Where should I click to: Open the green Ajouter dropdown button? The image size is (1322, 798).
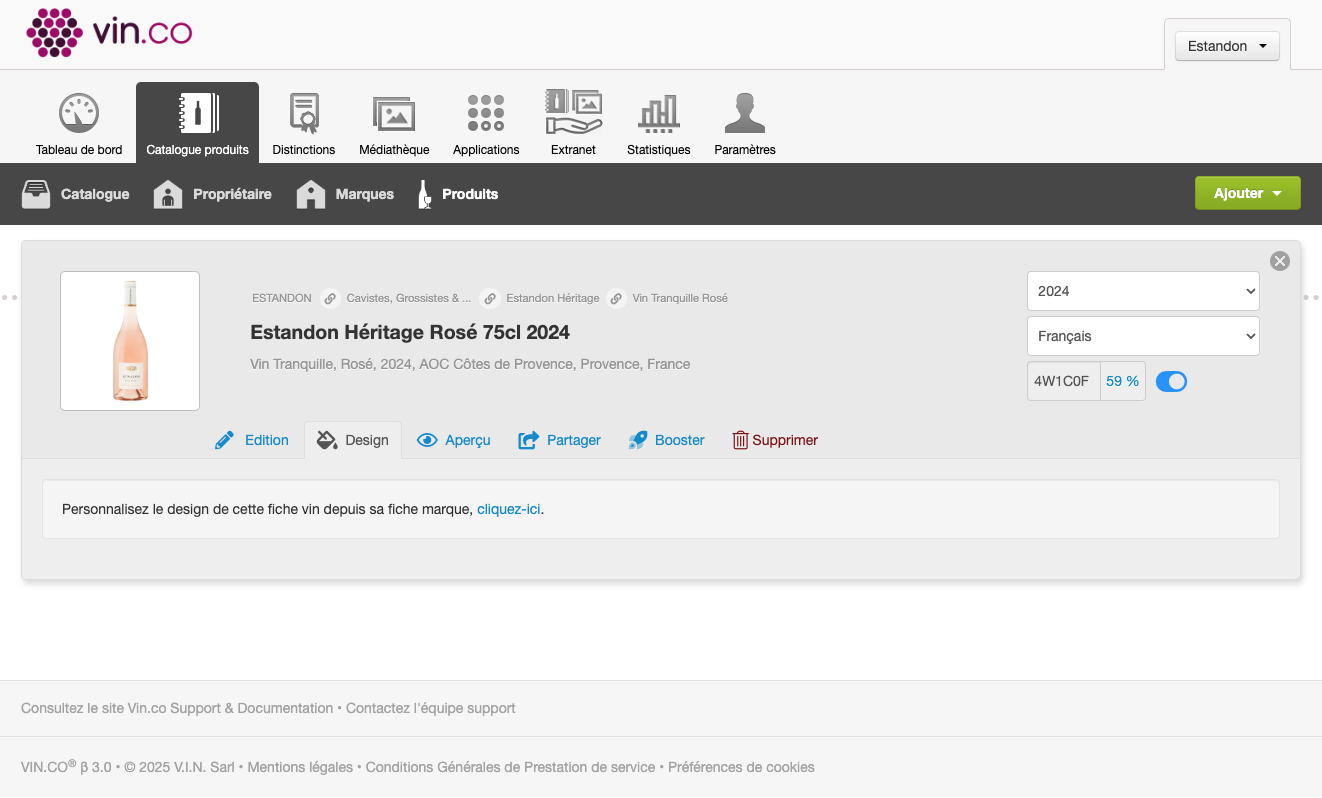click(1247, 193)
